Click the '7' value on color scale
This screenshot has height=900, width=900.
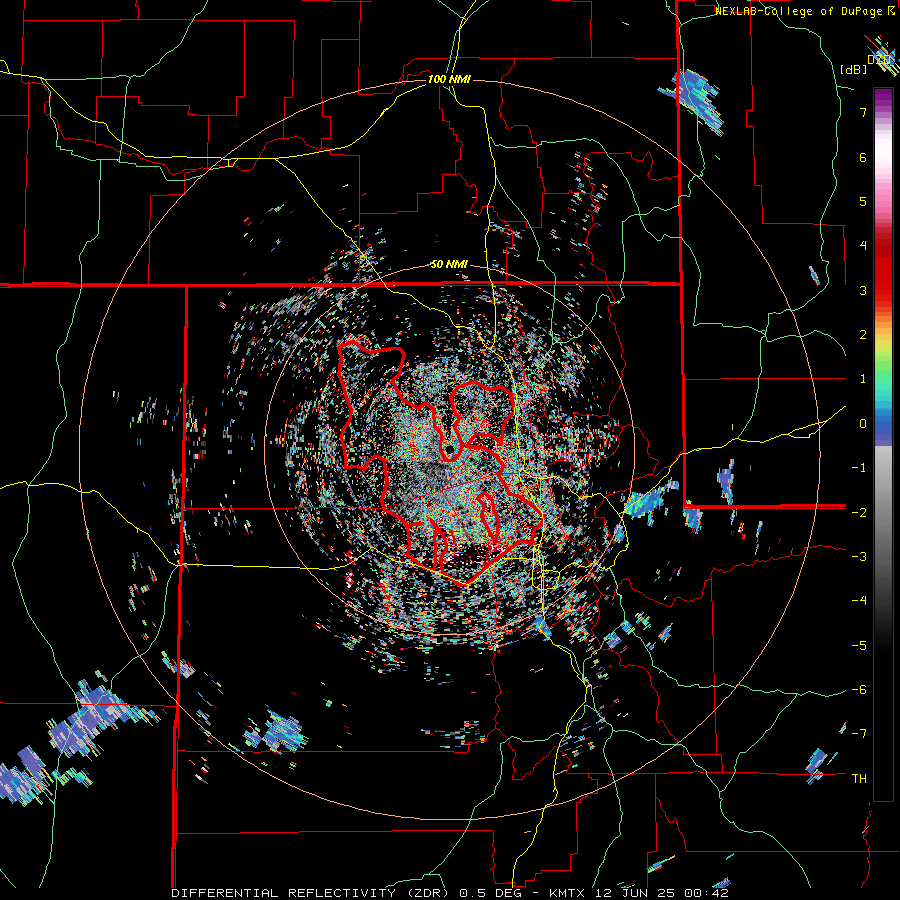863,112
